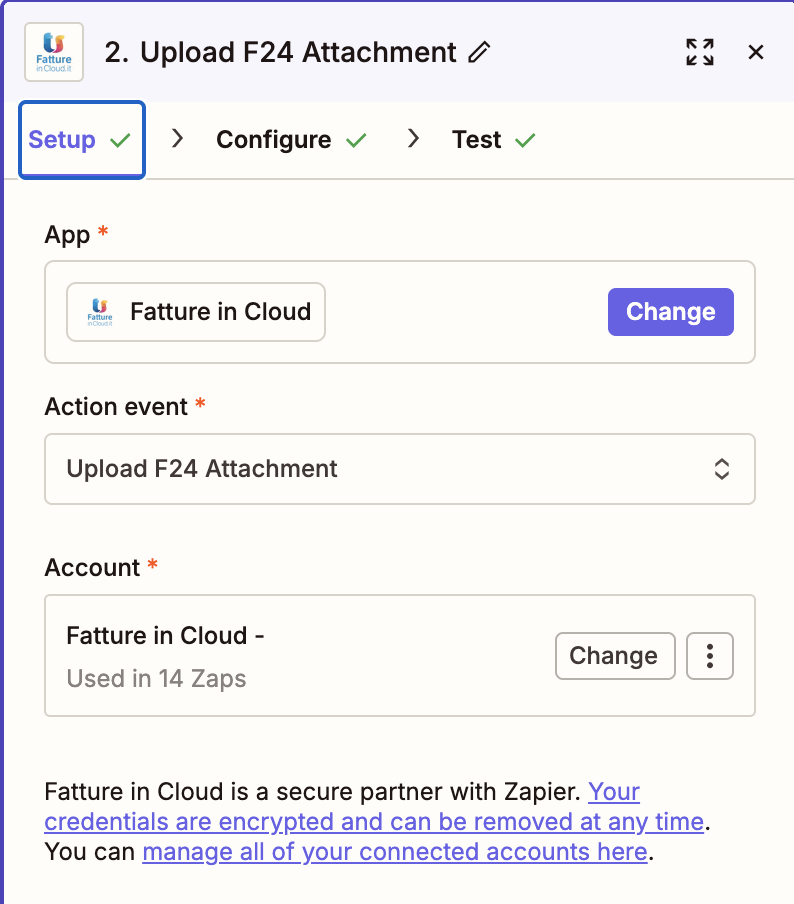Screen dimensions: 794x904
Task: Click the Fatture in Cloud app selection field
Action: 195,311
